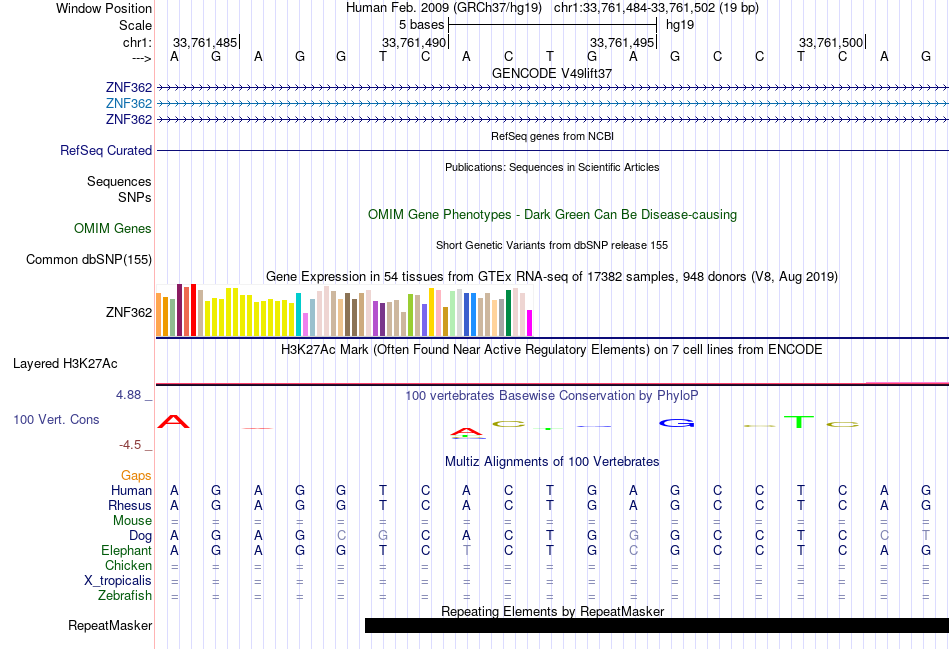This screenshot has width=950, height=649.
Task: Click the hg19 text beside scale bar
Action: [x=680, y=25]
